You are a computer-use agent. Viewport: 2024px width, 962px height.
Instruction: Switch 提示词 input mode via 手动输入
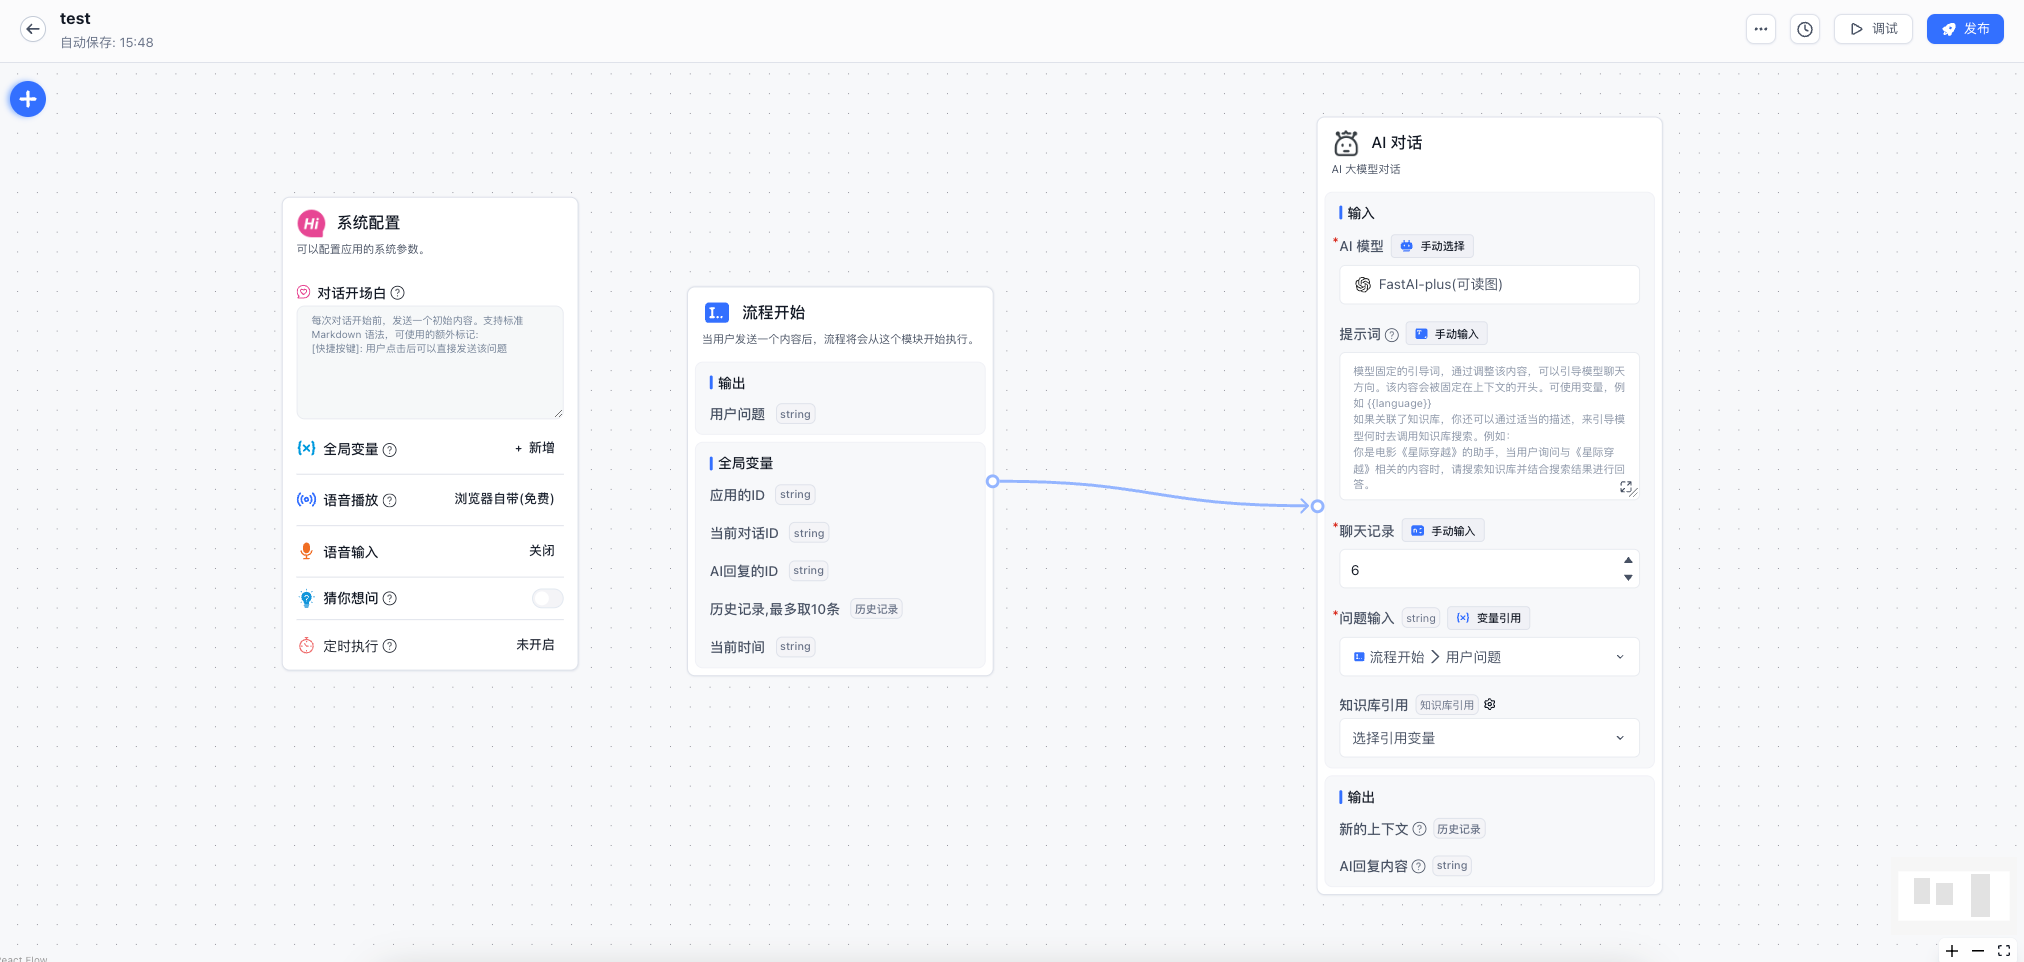[x=1447, y=334]
